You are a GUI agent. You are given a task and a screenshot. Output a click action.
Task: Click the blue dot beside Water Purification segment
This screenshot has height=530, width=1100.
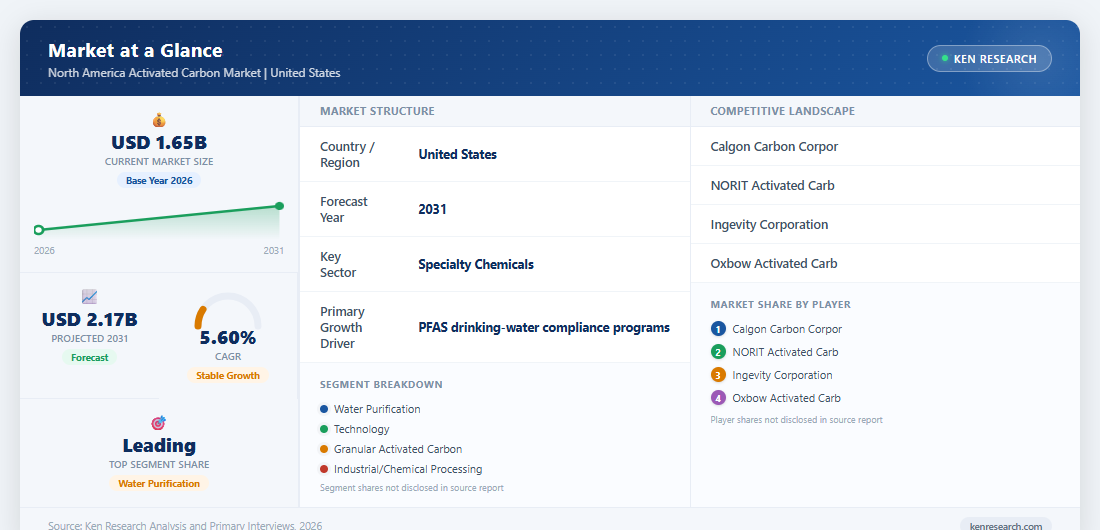click(323, 409)
